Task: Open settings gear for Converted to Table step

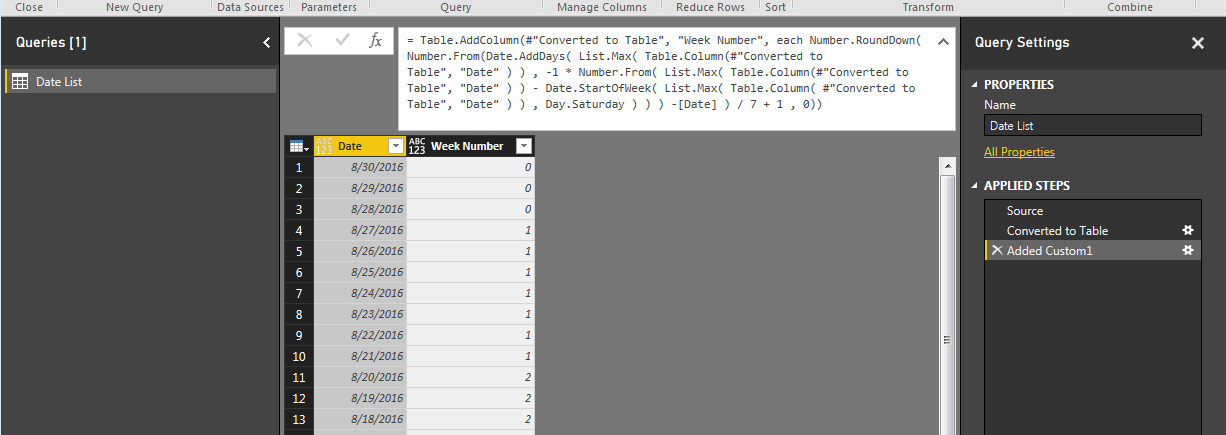Action: 1188,230
